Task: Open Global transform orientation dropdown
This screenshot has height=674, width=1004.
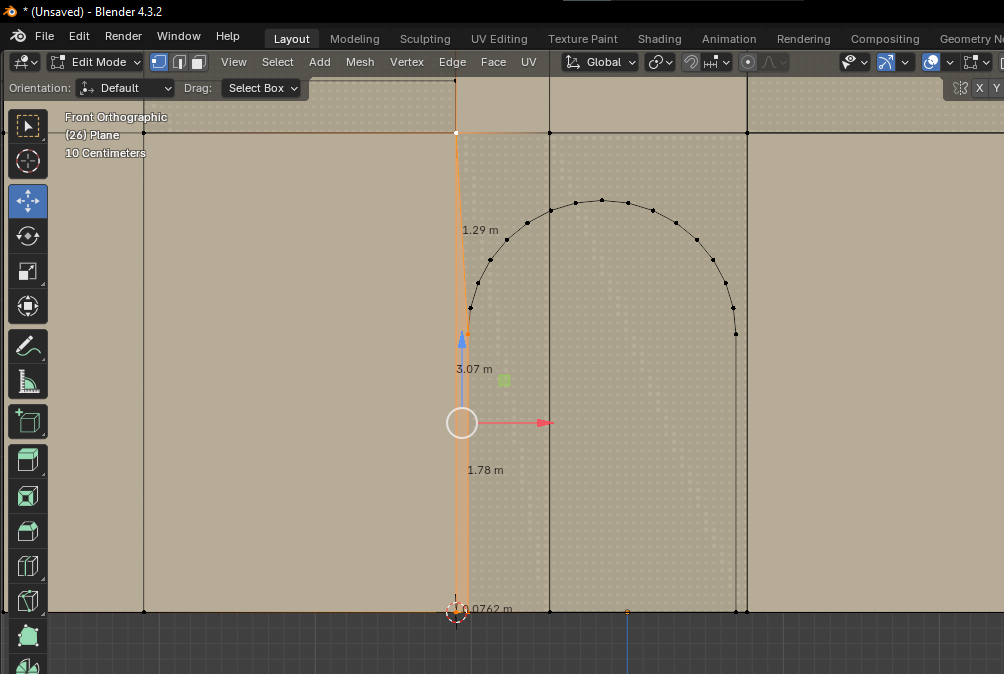Action: click(x=600, y=62)
